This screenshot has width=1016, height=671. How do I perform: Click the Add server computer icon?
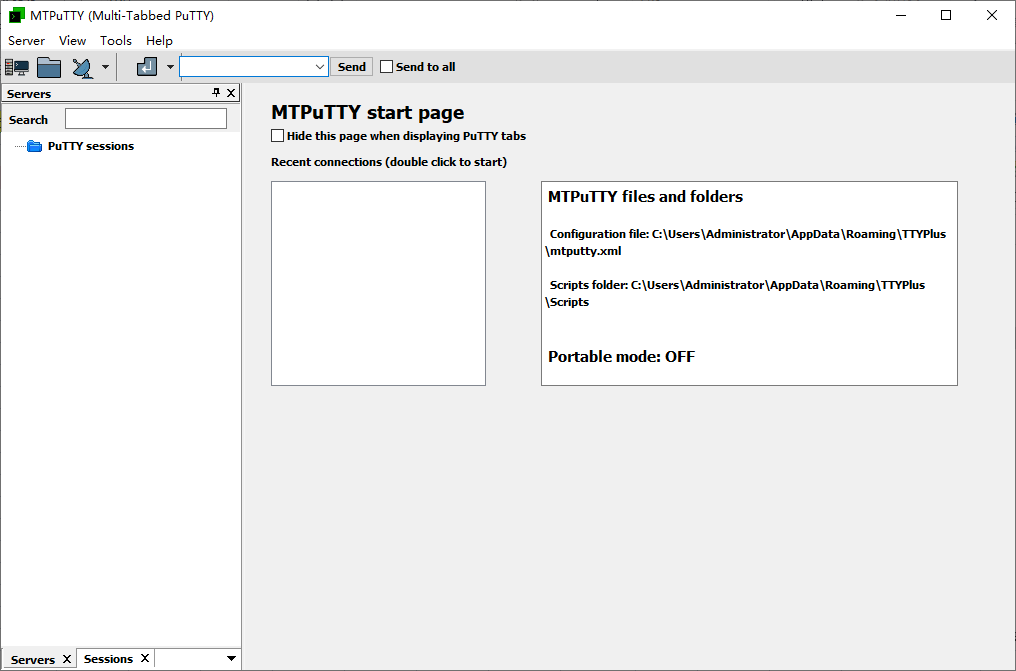coord(17,67)
